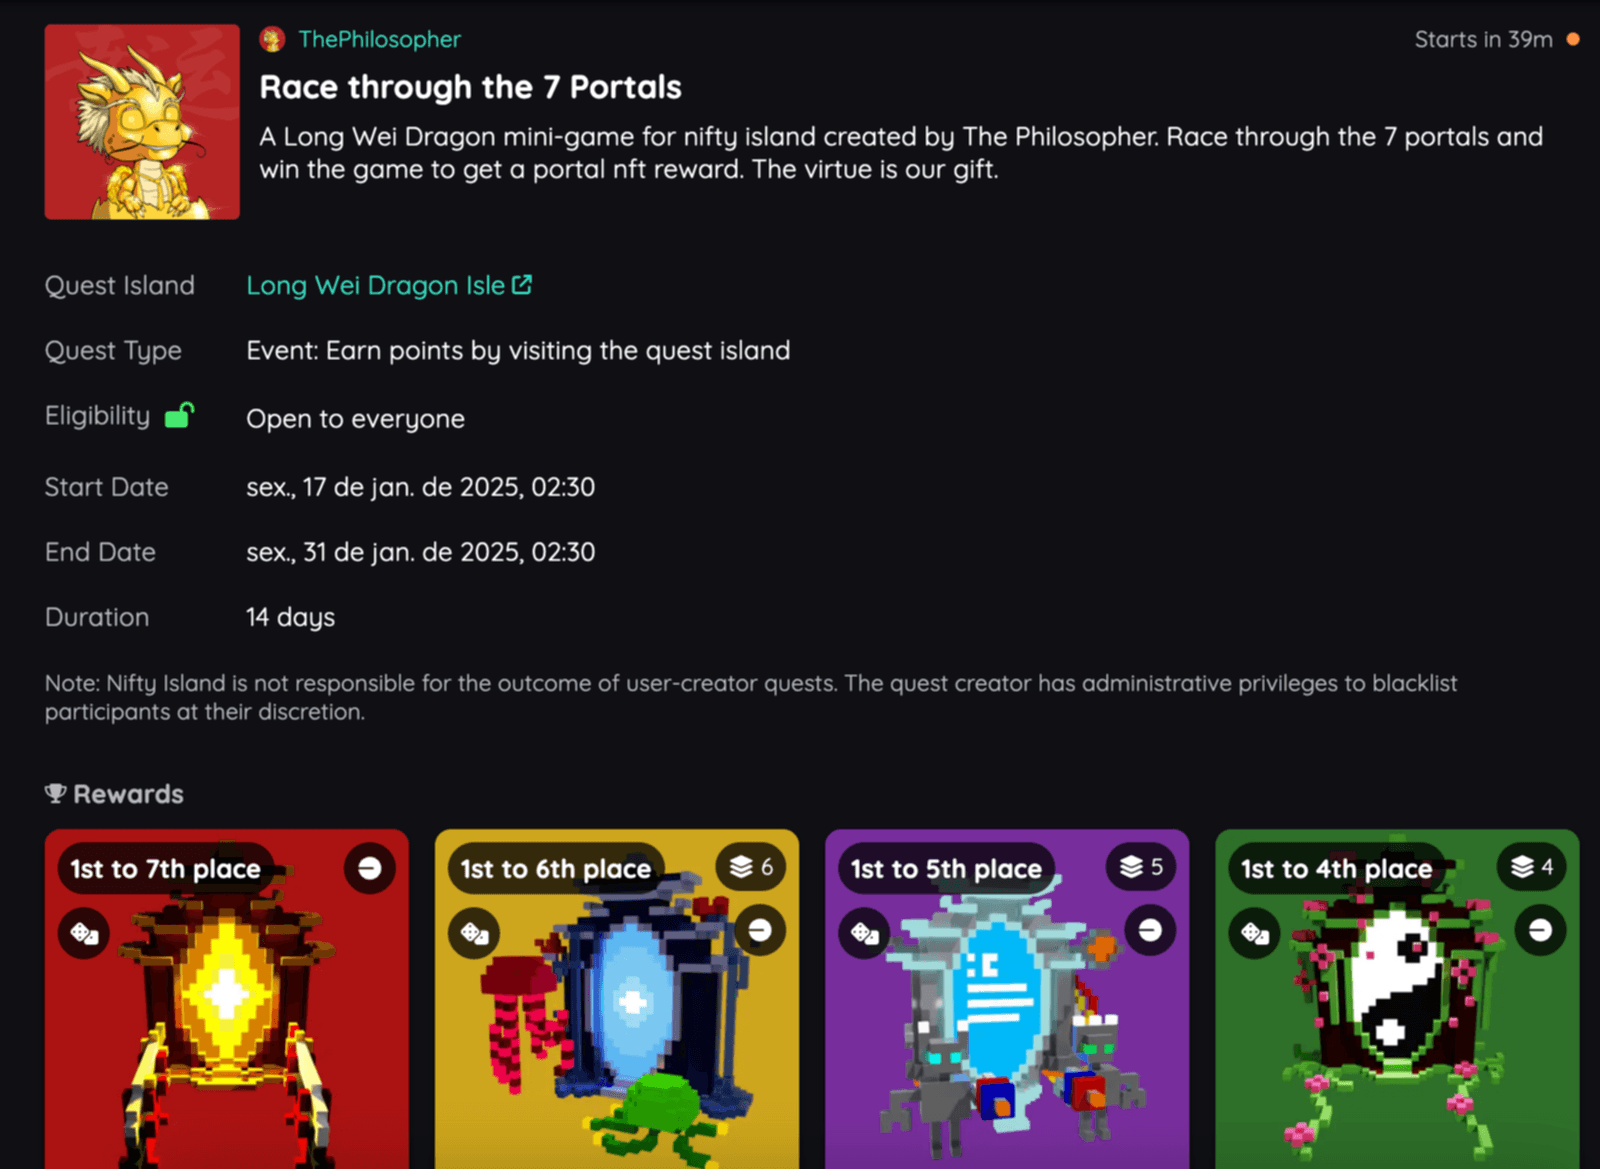This screenshot has height=1169, width=1600.
Task: Click the trophy icon next to Rewards
Action: 56,793
